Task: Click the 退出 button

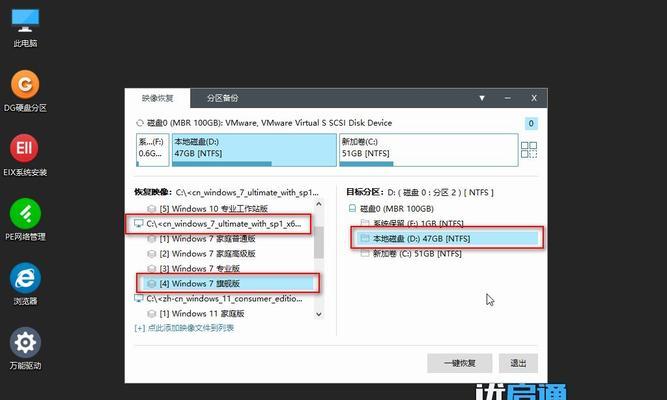Action: coord(518,363)
